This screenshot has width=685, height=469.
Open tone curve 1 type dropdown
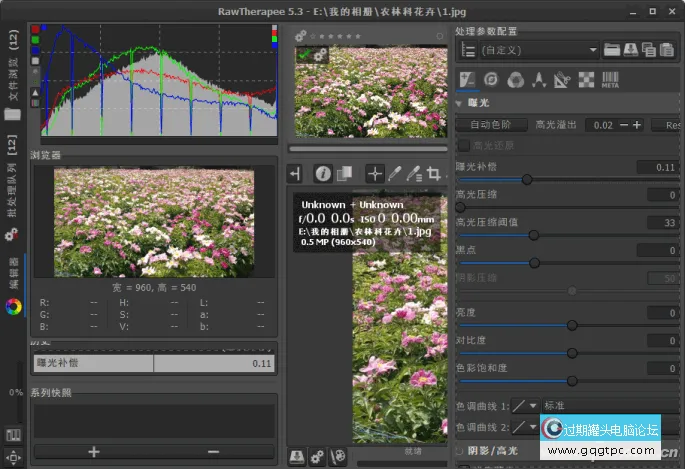click(524, 406)
